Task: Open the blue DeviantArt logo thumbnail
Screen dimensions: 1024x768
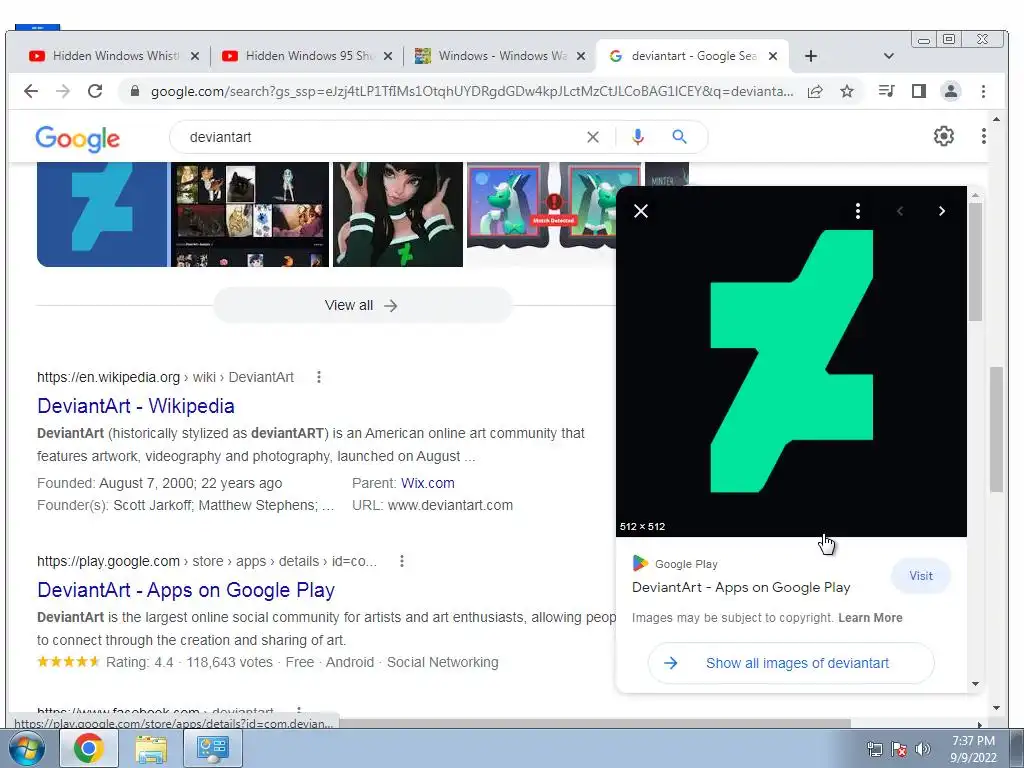Action: pos(103,214)
